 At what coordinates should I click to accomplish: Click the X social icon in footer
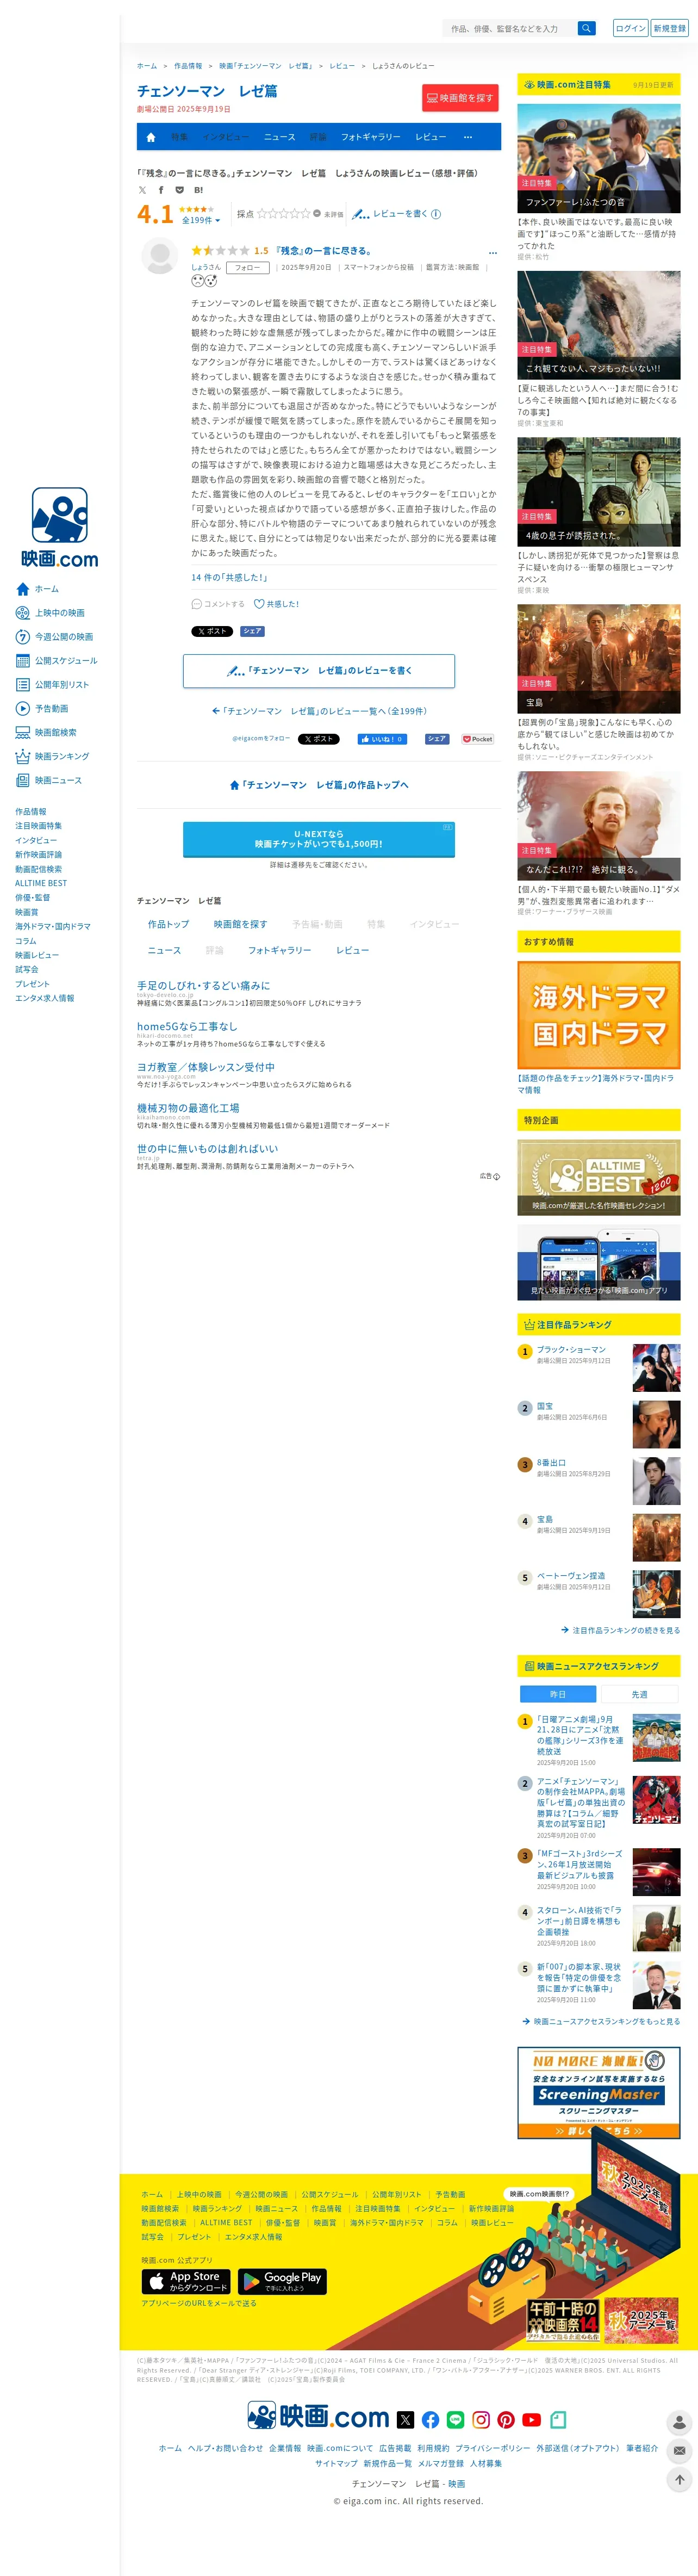(405, 2420)
